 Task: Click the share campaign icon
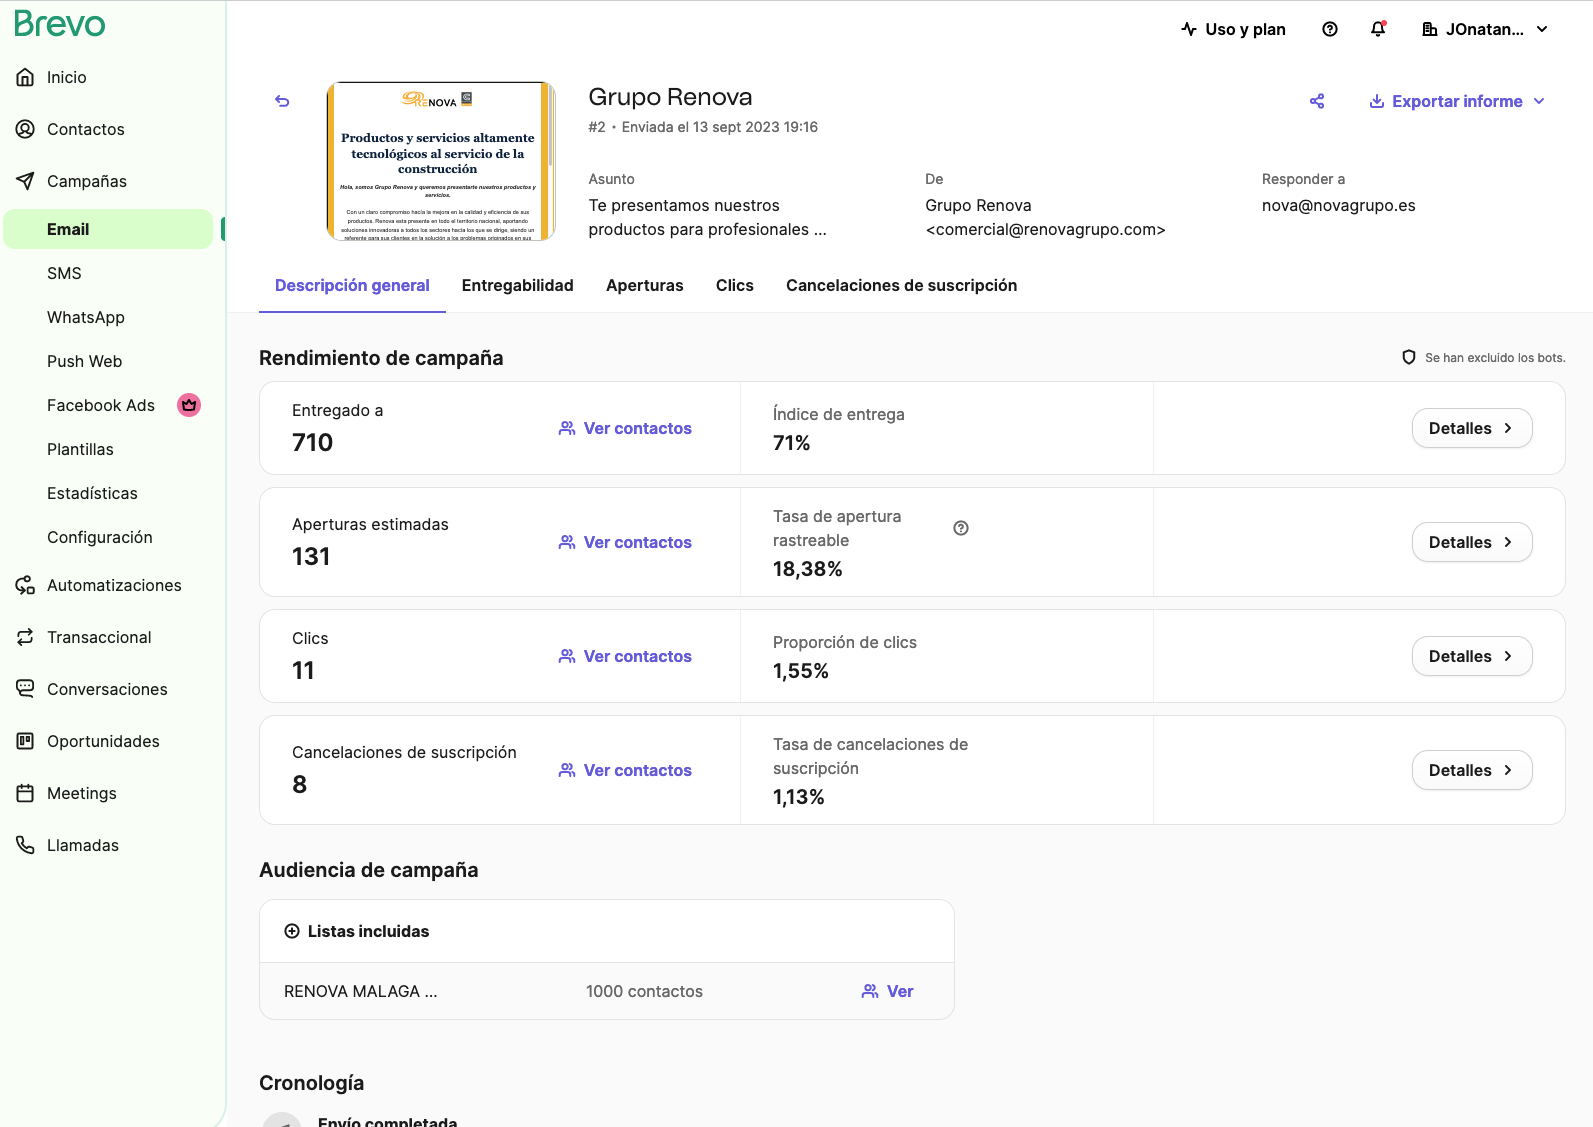tap(1317, 101)
